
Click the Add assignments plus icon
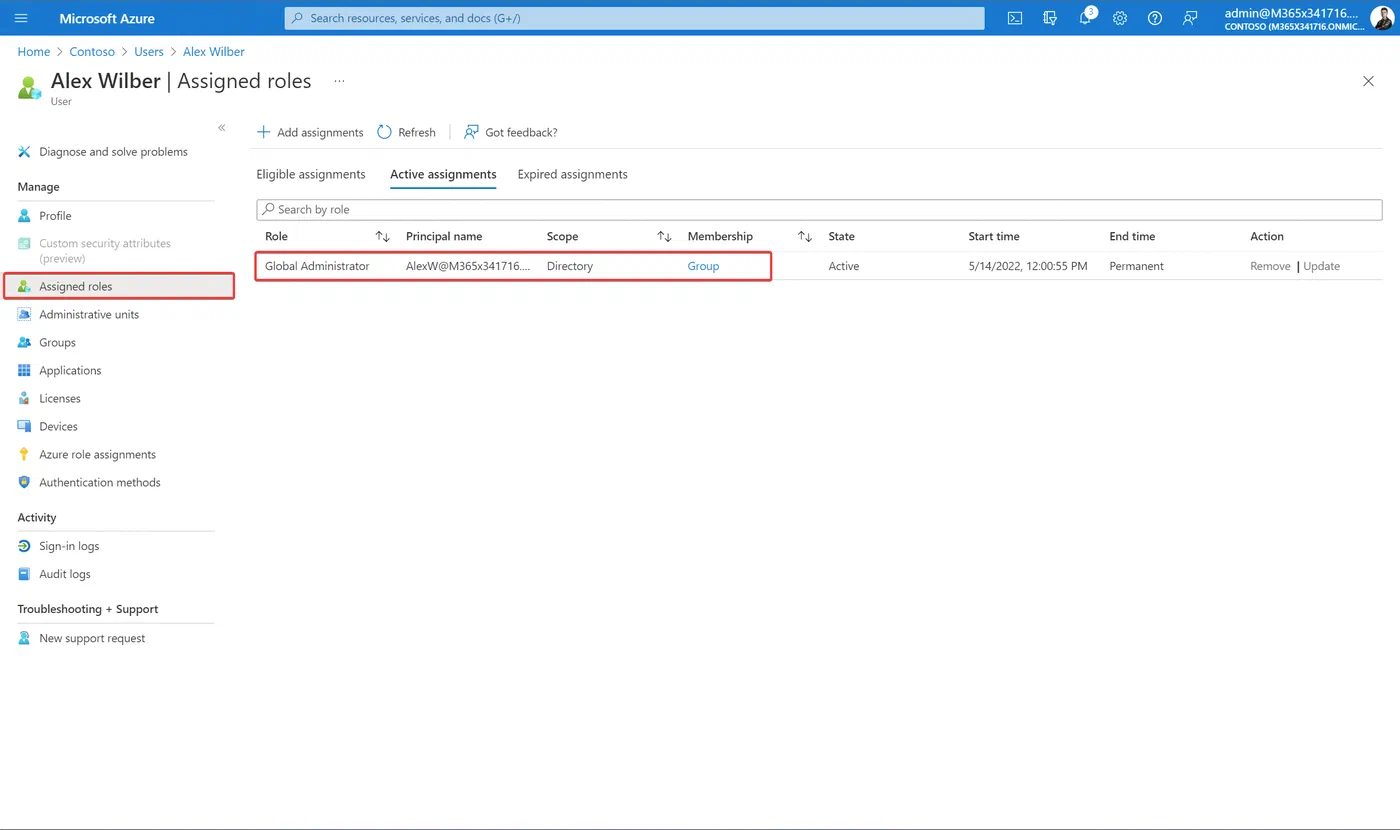click(x=264, y=132)
